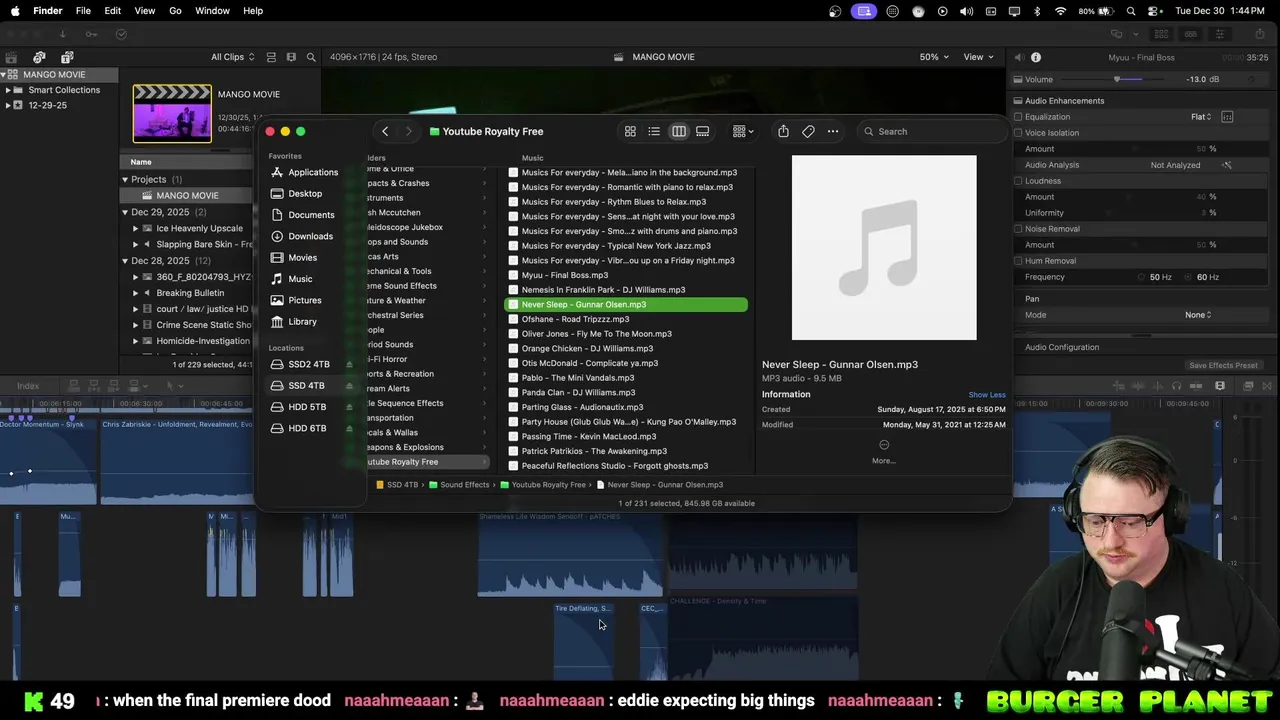The height and width of the screenshot is (720, 1280).
Task: Select the MANGO MOVIE project thumbnail
Action: coord(172,113)
